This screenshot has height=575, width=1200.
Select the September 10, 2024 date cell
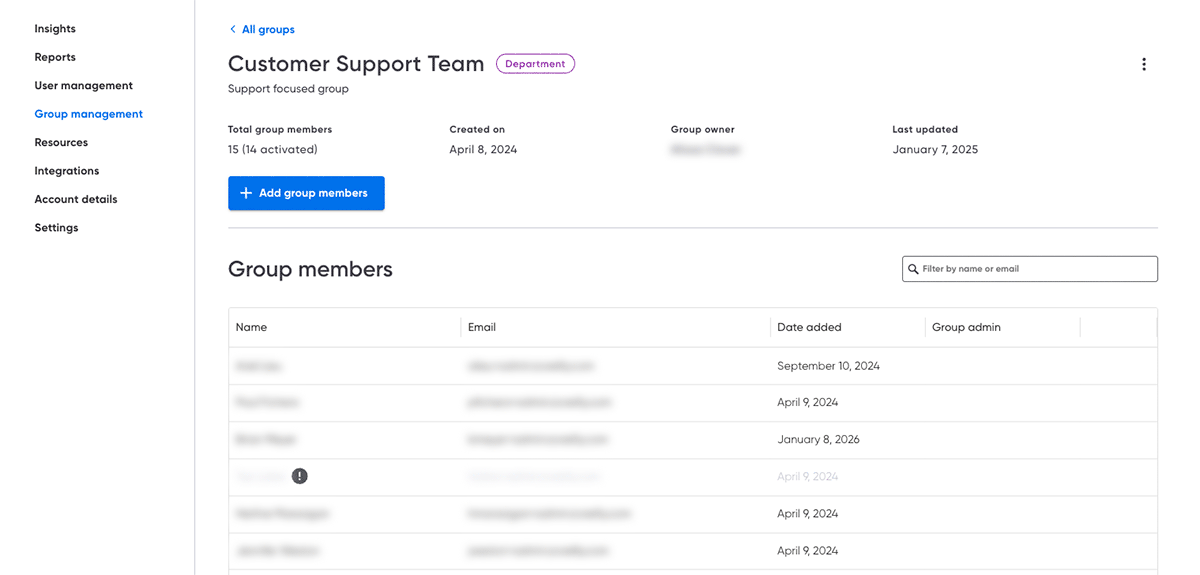tap(828, 366)
